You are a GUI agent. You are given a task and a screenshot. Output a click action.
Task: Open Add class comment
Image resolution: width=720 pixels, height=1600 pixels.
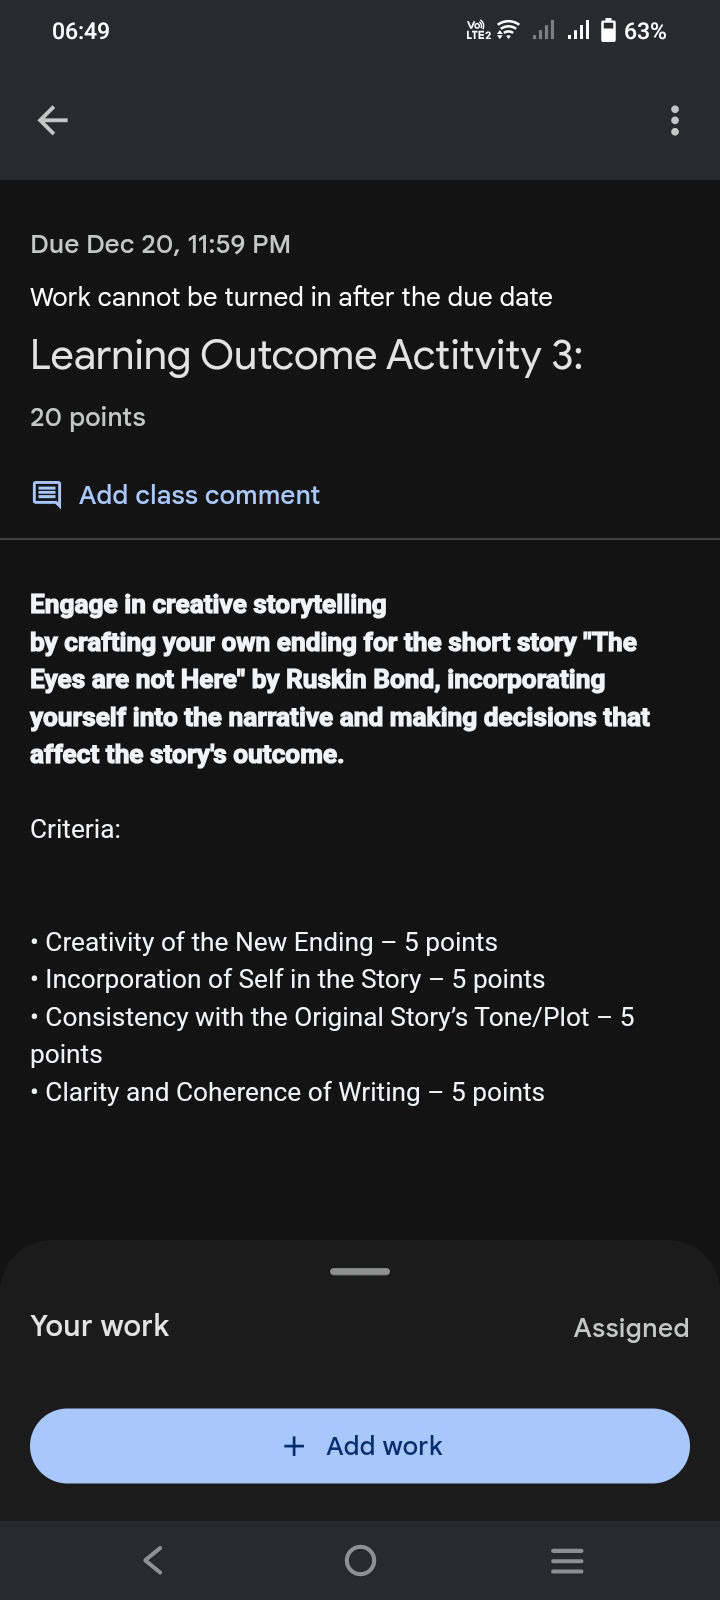coord(199,494)
